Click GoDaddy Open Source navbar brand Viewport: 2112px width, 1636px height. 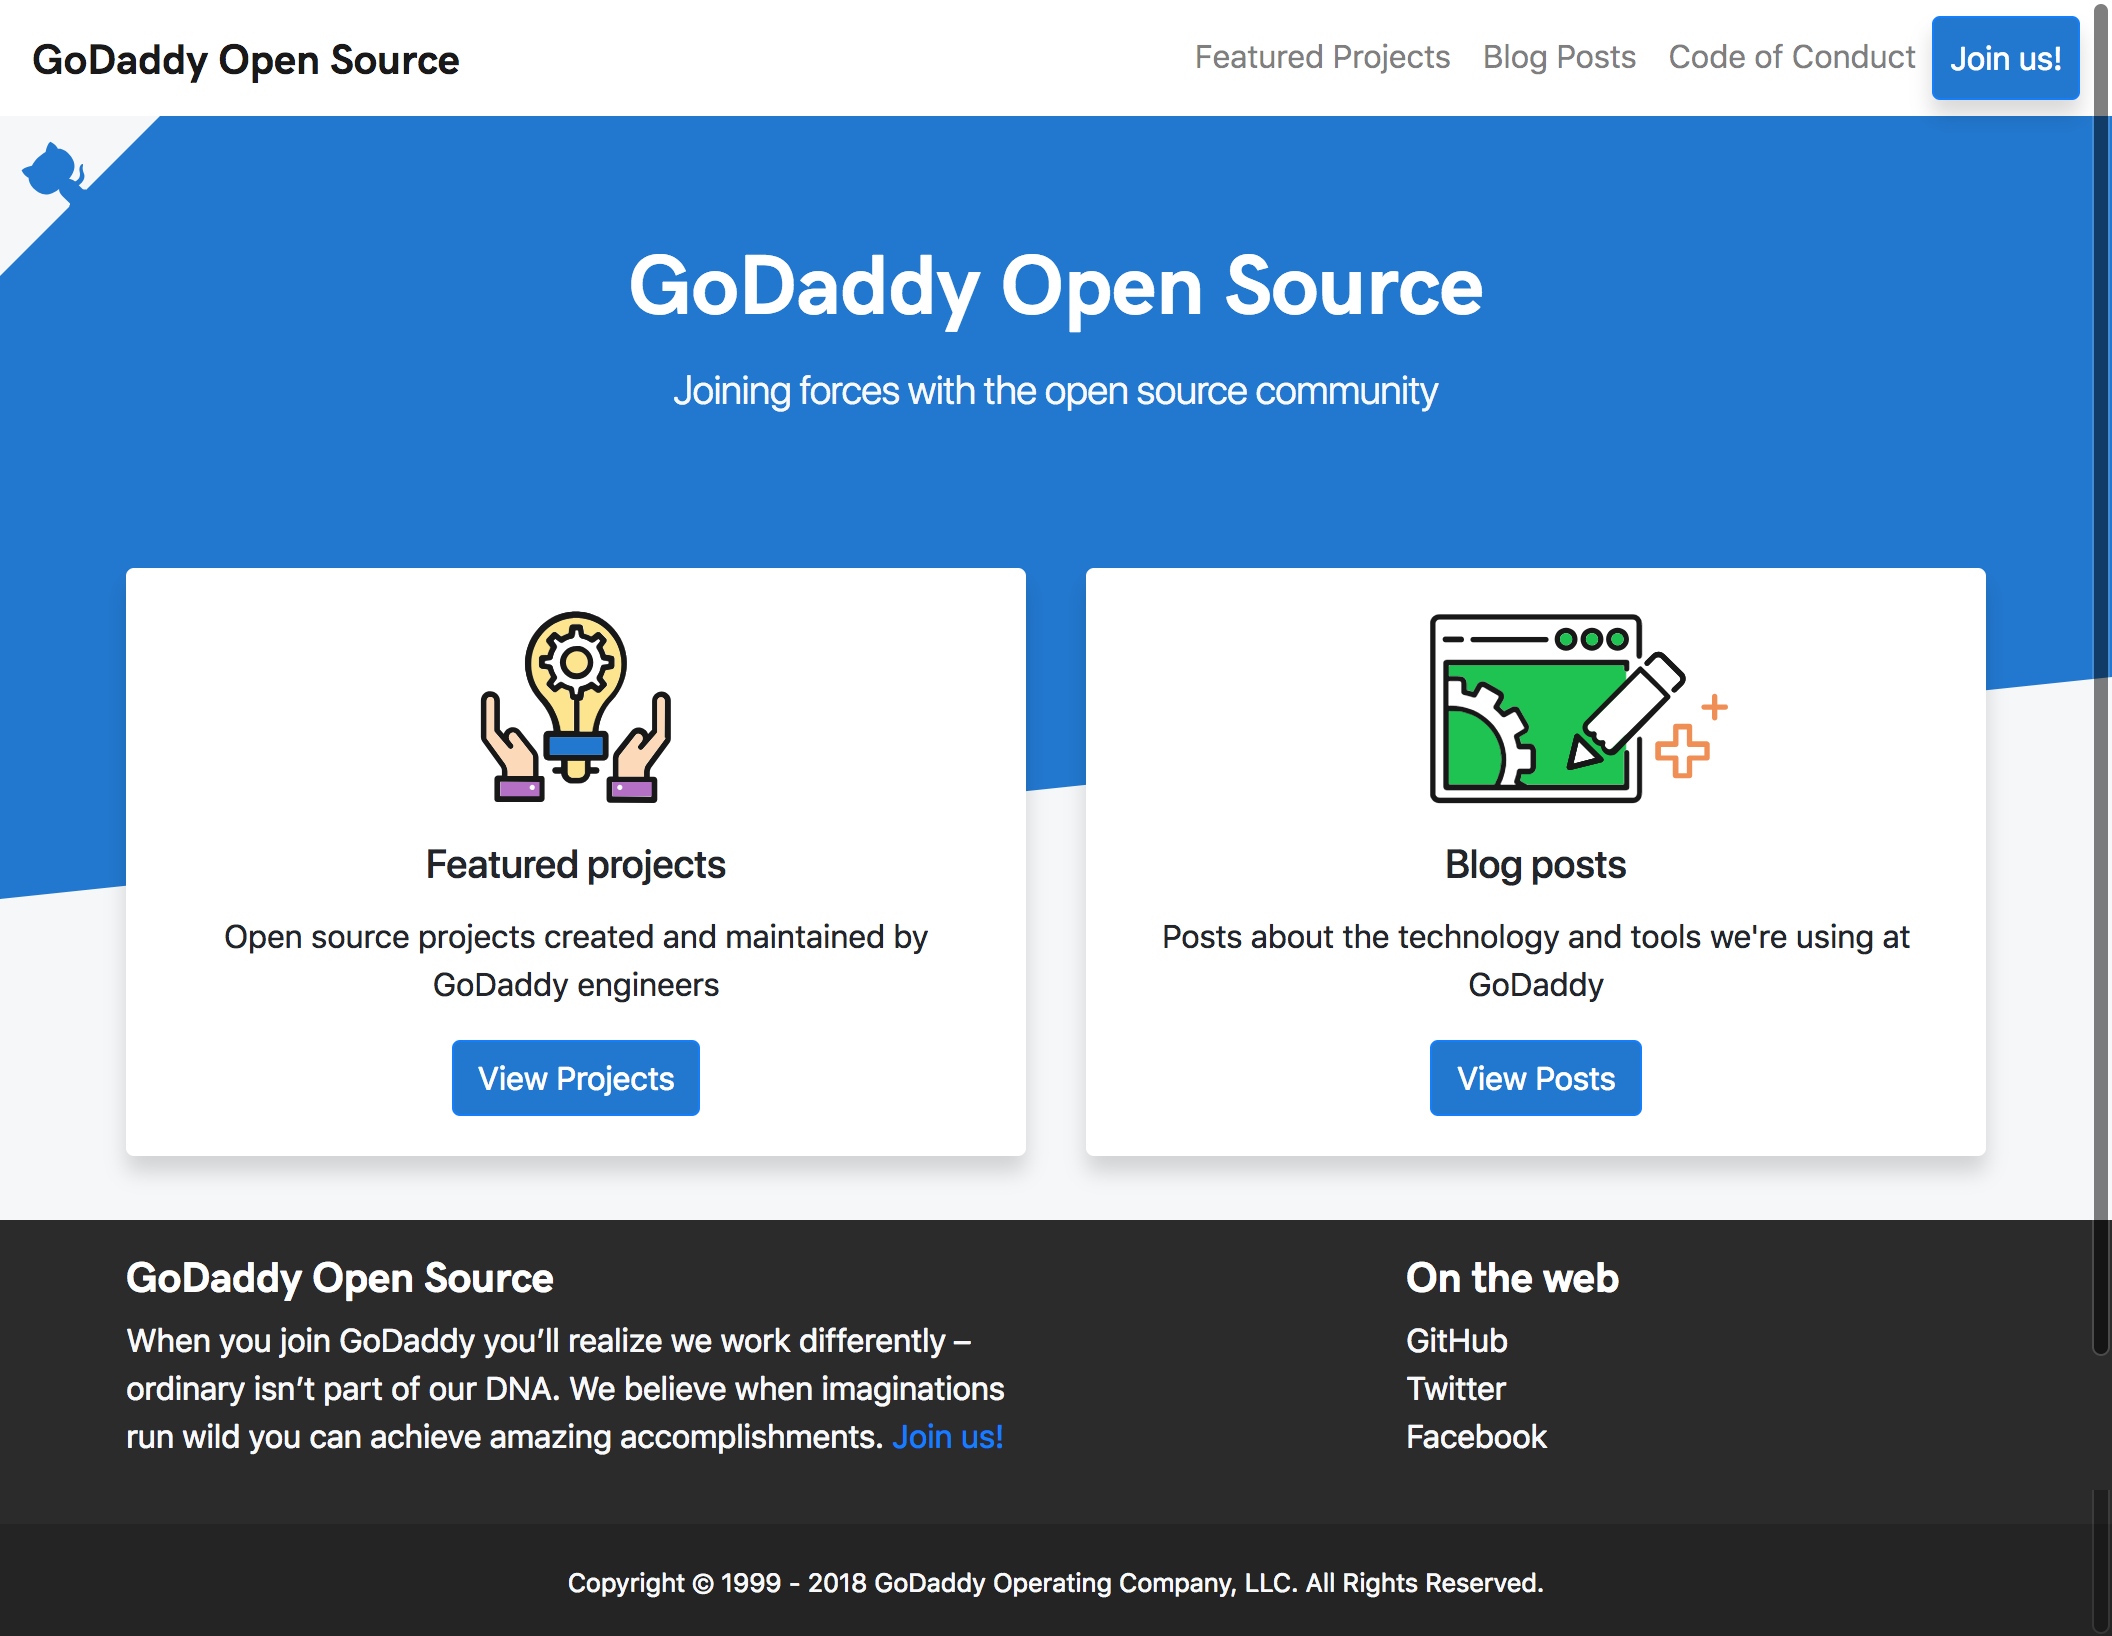(246, 60)
